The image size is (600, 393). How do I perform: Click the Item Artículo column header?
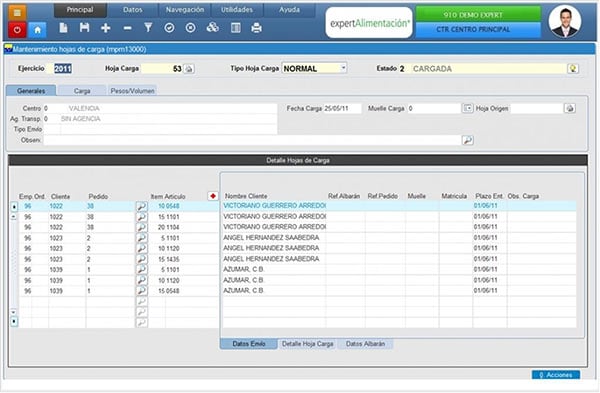pos(168,196)
